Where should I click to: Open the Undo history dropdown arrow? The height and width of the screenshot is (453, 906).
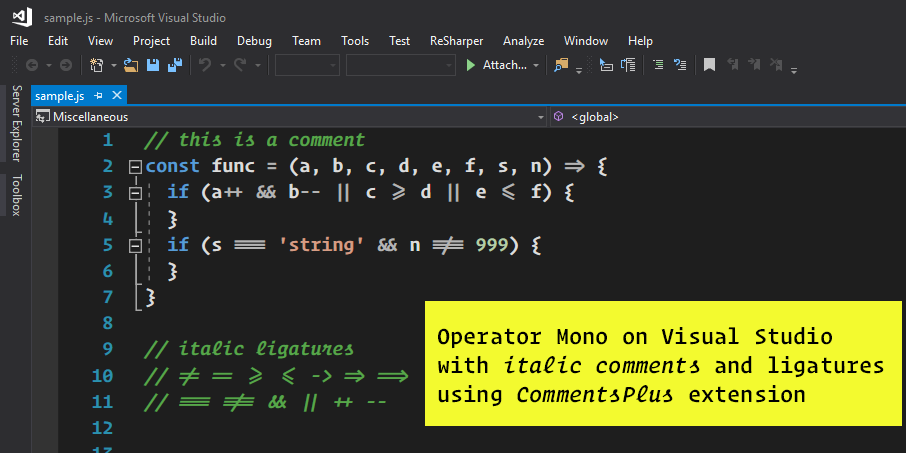click(222, 66)
